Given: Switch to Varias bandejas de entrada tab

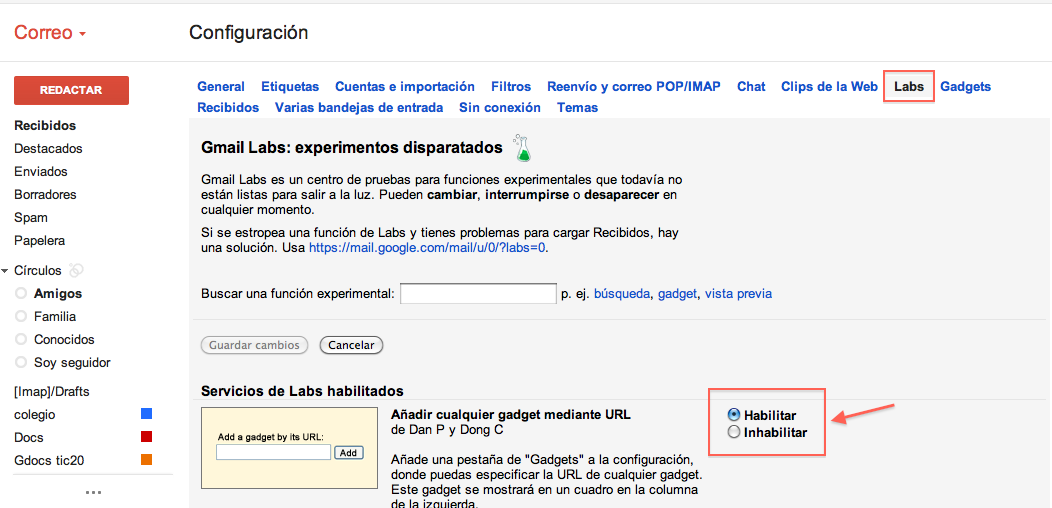Looking at the screenshot, I should (359, 107).
